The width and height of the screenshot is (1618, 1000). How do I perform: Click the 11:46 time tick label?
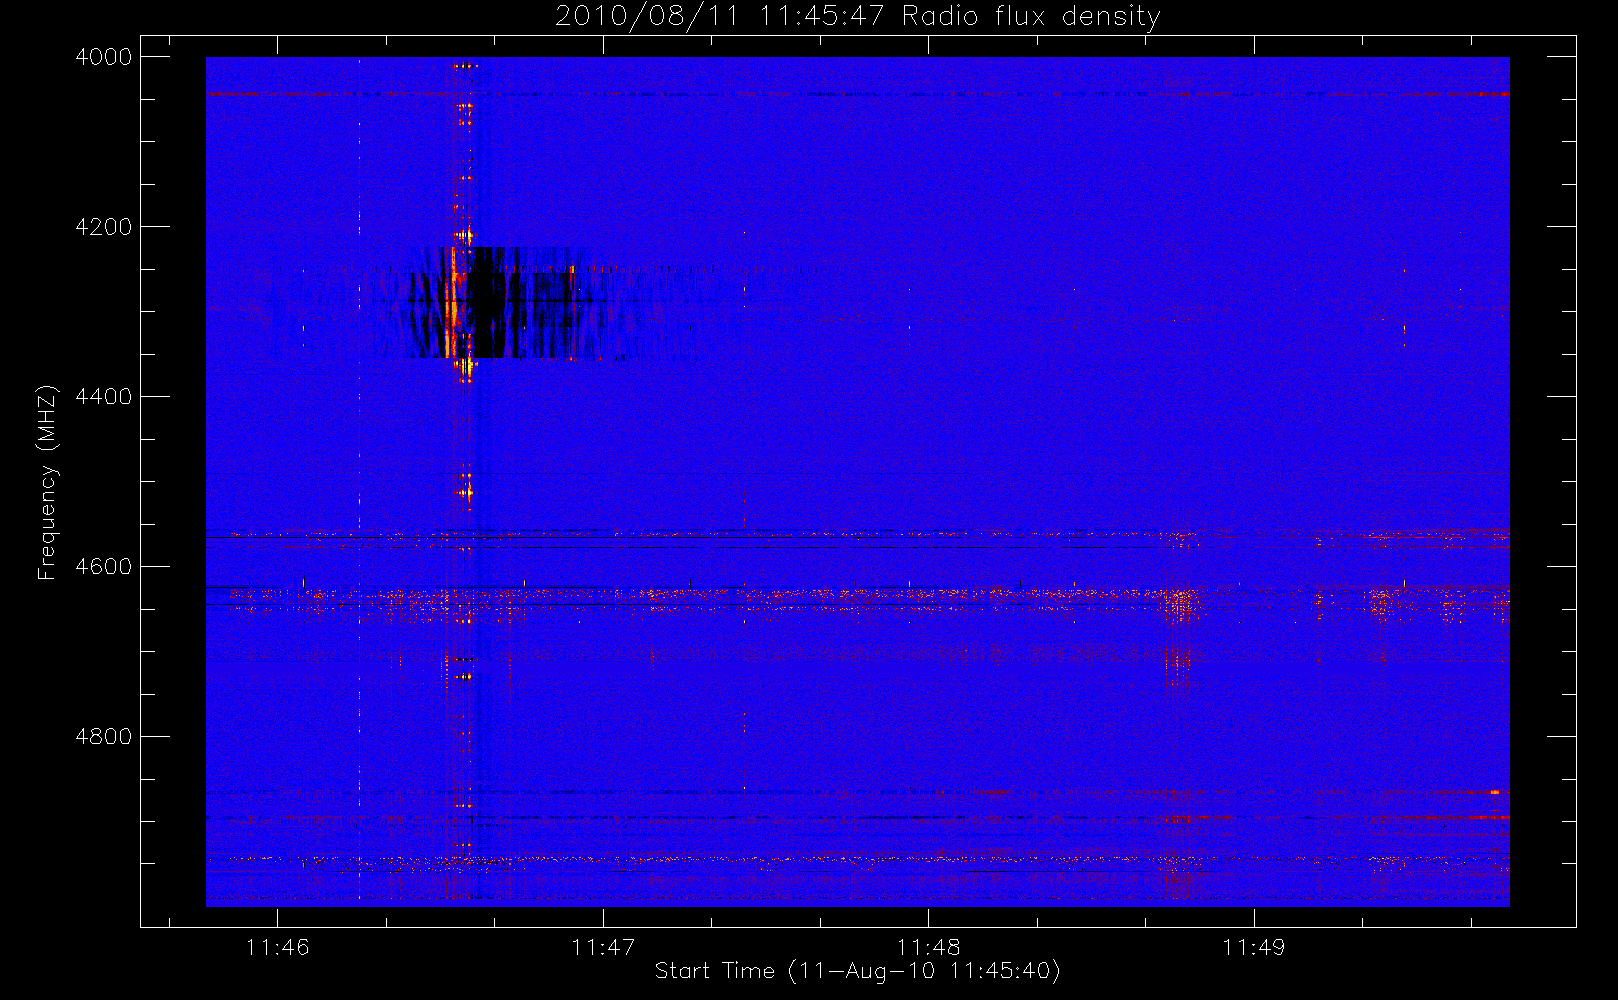278,947
